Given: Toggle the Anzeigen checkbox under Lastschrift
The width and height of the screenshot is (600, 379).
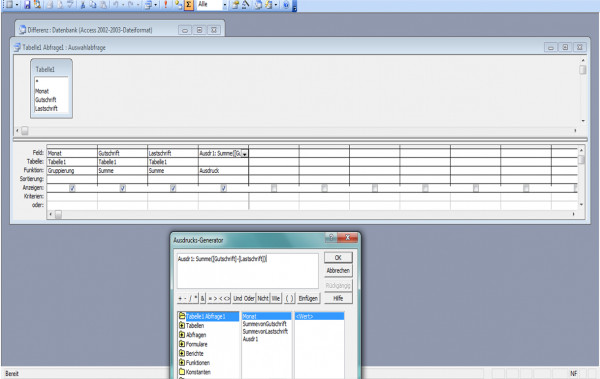Looking at the screenshot, I should click(x=173, y=188).
